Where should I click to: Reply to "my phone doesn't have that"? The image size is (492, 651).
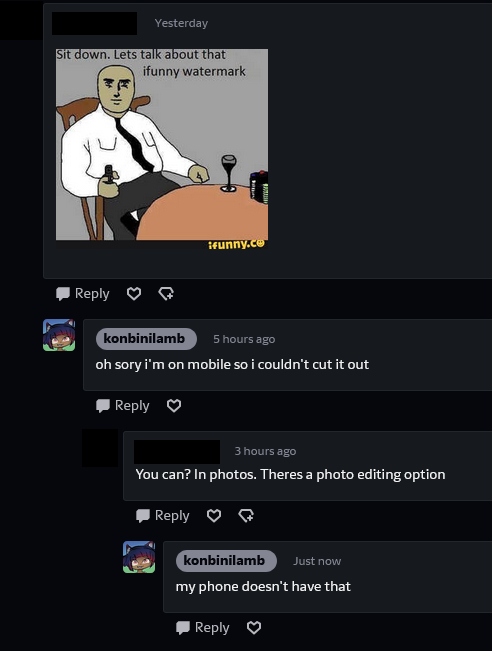pyautogui.click(x=203, y=627)
